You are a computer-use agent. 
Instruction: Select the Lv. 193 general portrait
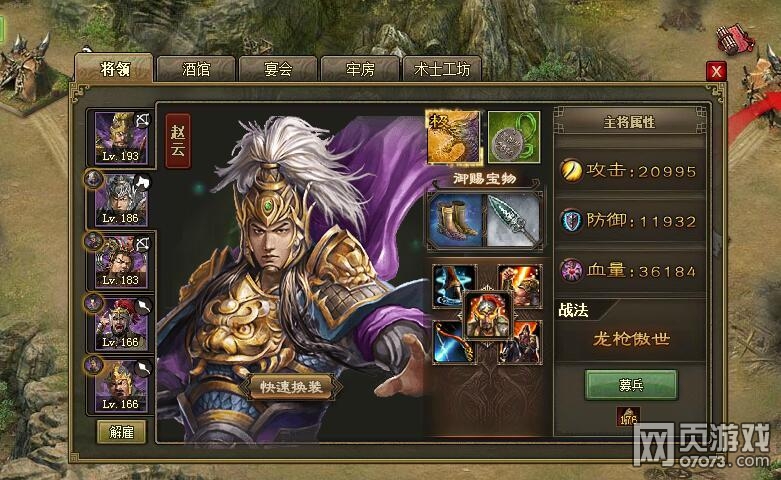coord(121,138)
